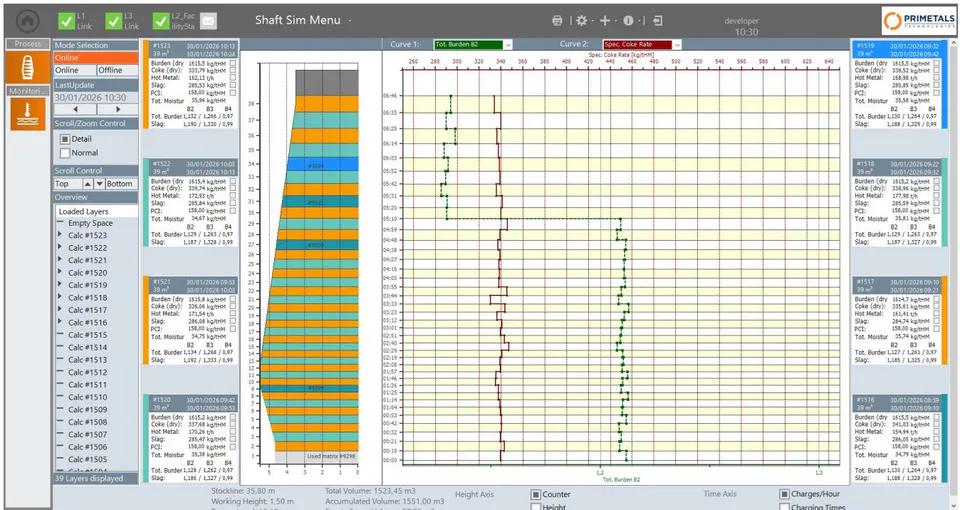Viewport: 960px width, 510px height.
Task: Enable the Normal zoom checkbox
Action: pyautogui.click(x=65, y=153)
